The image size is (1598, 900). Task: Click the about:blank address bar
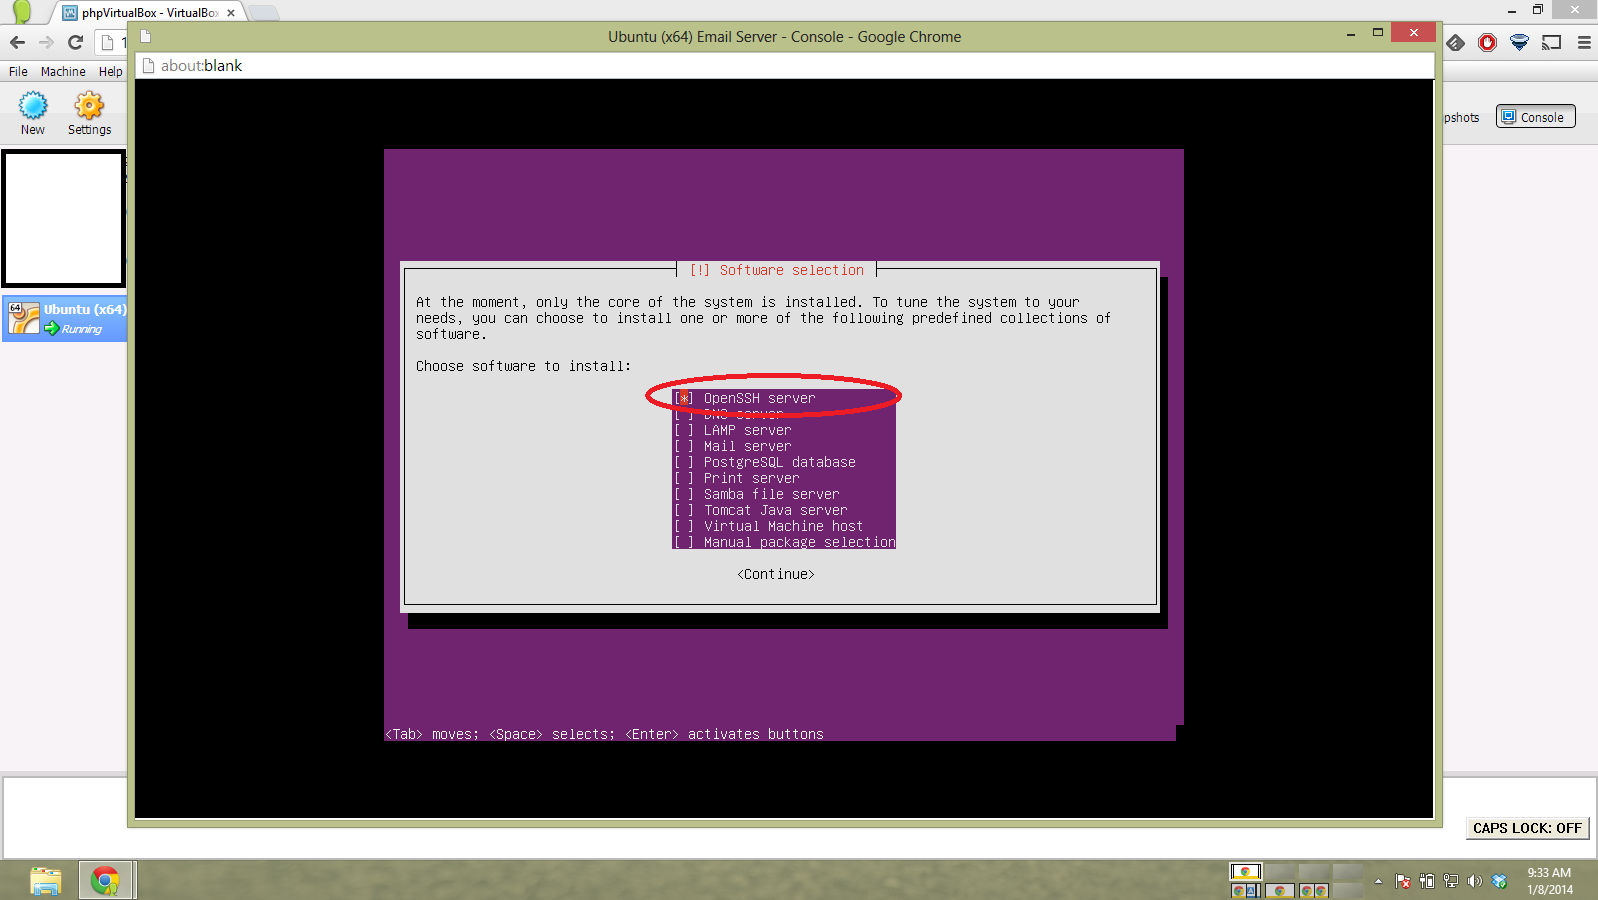point(786,66)
